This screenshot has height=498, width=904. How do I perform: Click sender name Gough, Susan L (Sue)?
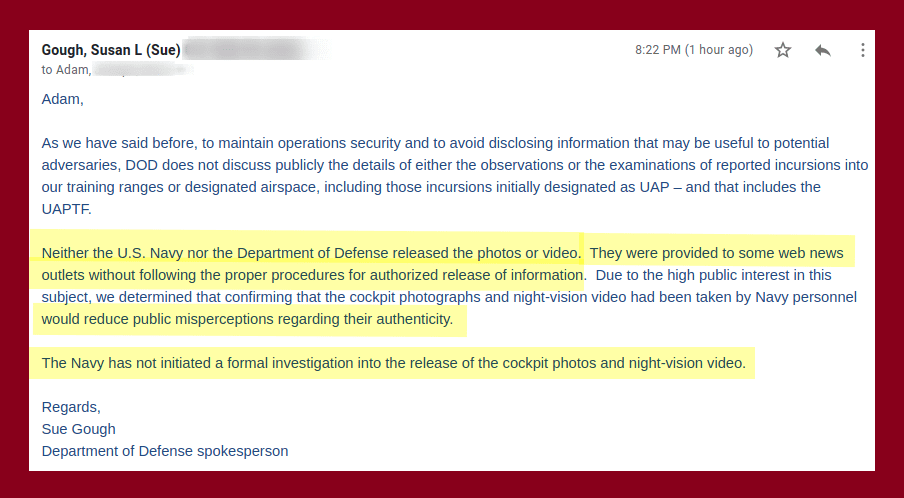pos(111,50)
